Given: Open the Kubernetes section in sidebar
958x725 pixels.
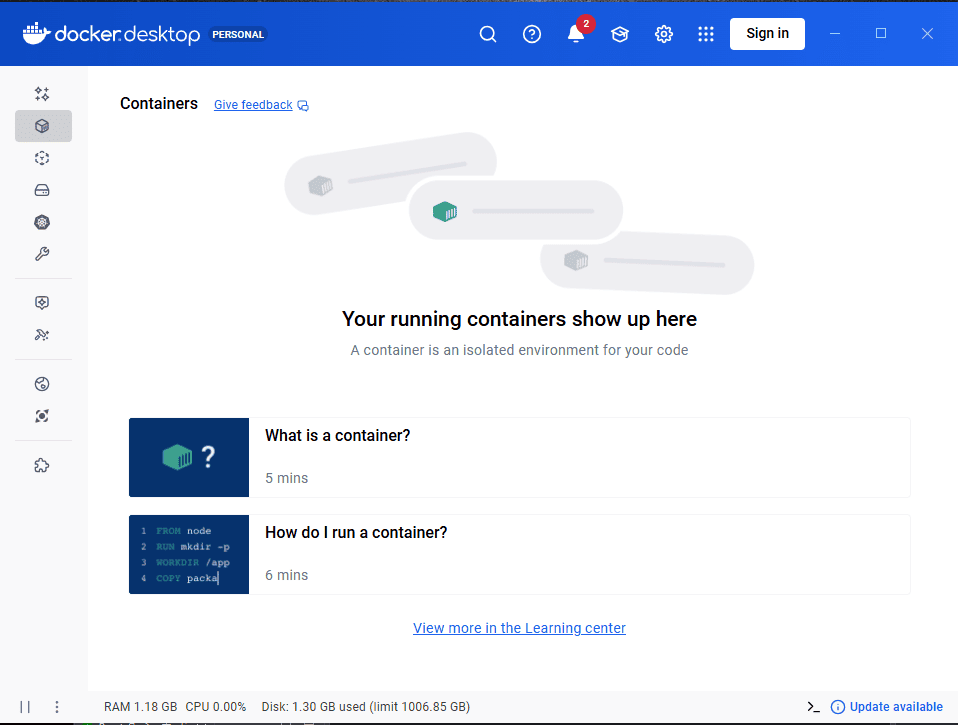Looking at the screenshot, I should [x=42, y=222].
